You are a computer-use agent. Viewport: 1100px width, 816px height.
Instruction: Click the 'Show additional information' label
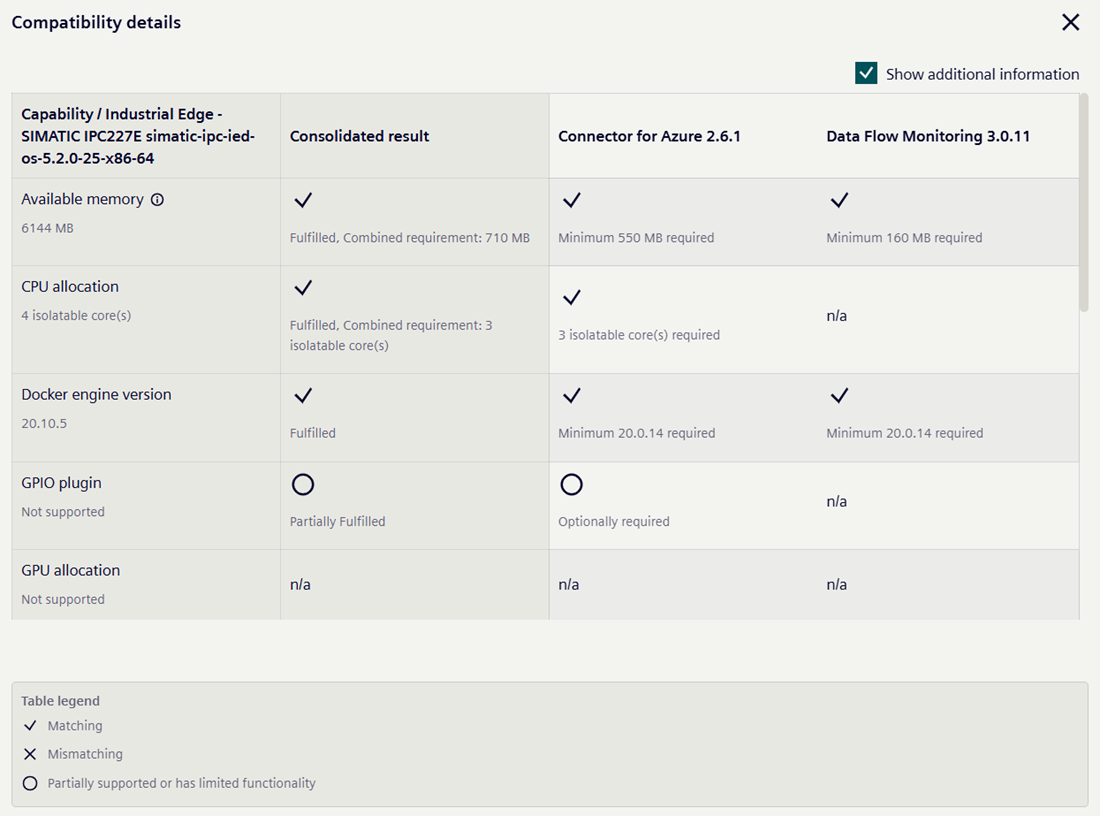(982, 74)
